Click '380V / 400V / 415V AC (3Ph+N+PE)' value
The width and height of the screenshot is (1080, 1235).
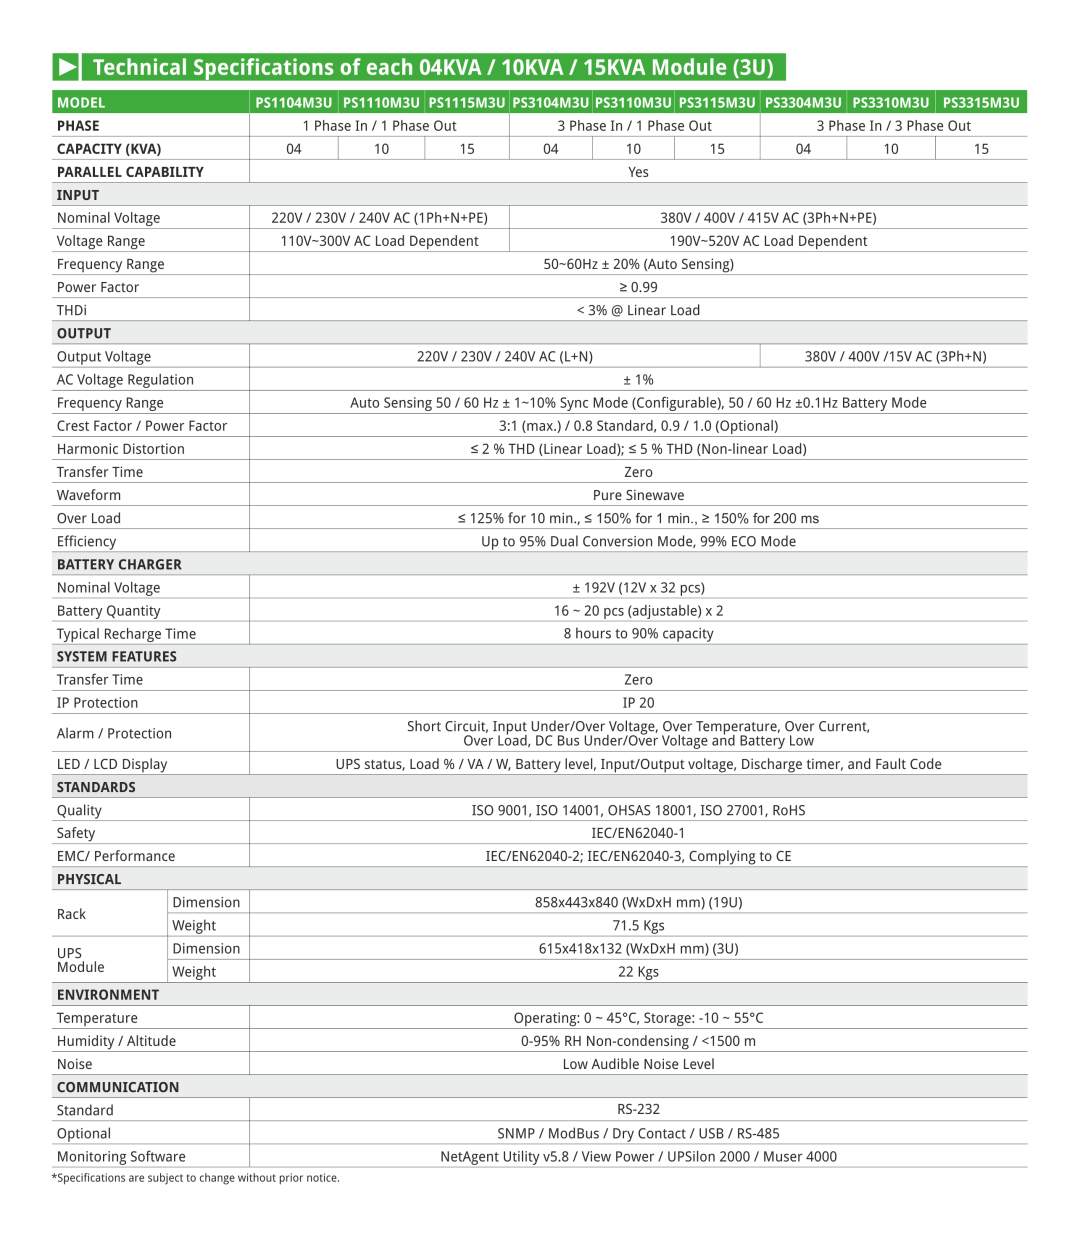(x=768, y=218)
